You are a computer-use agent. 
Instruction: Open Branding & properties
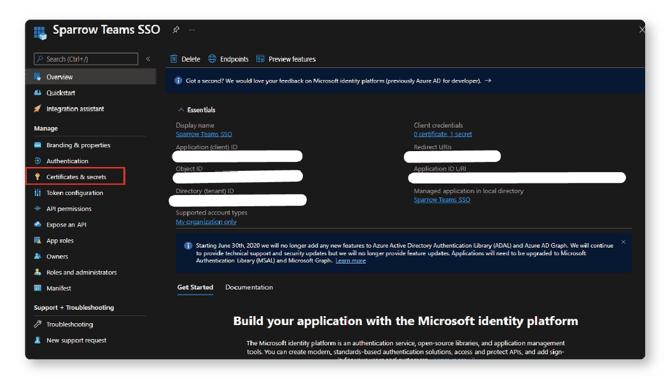tap(78, 145)
